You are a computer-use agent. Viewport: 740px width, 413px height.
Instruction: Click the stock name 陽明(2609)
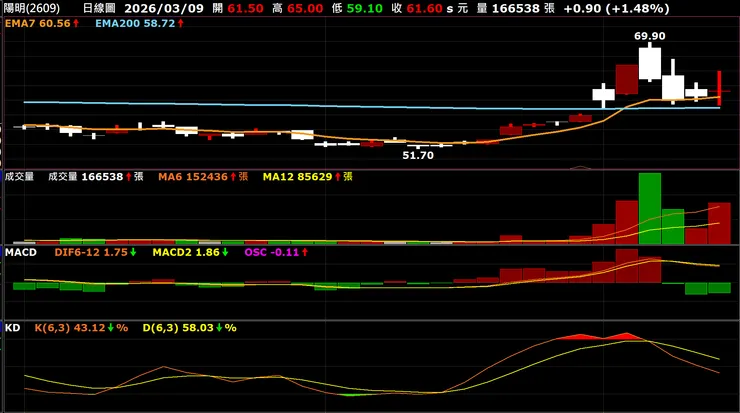pyautogui.click(x=32, y=8)
